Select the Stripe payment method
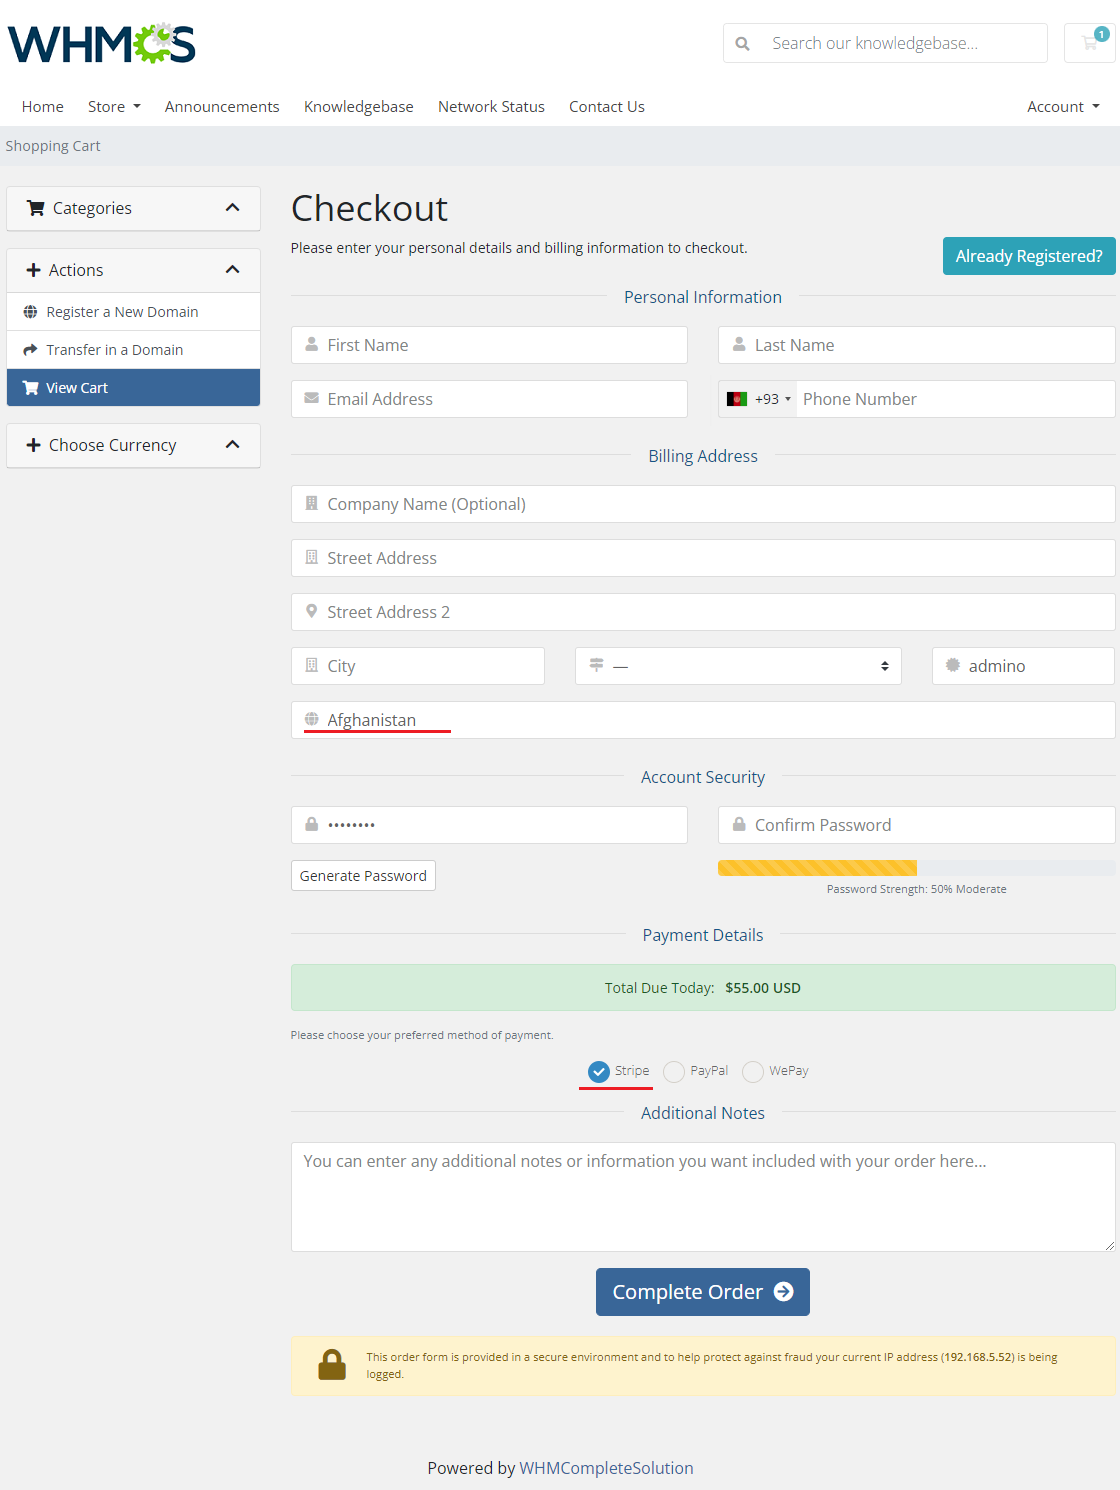1120x1490 pixels. (599, 1072)
